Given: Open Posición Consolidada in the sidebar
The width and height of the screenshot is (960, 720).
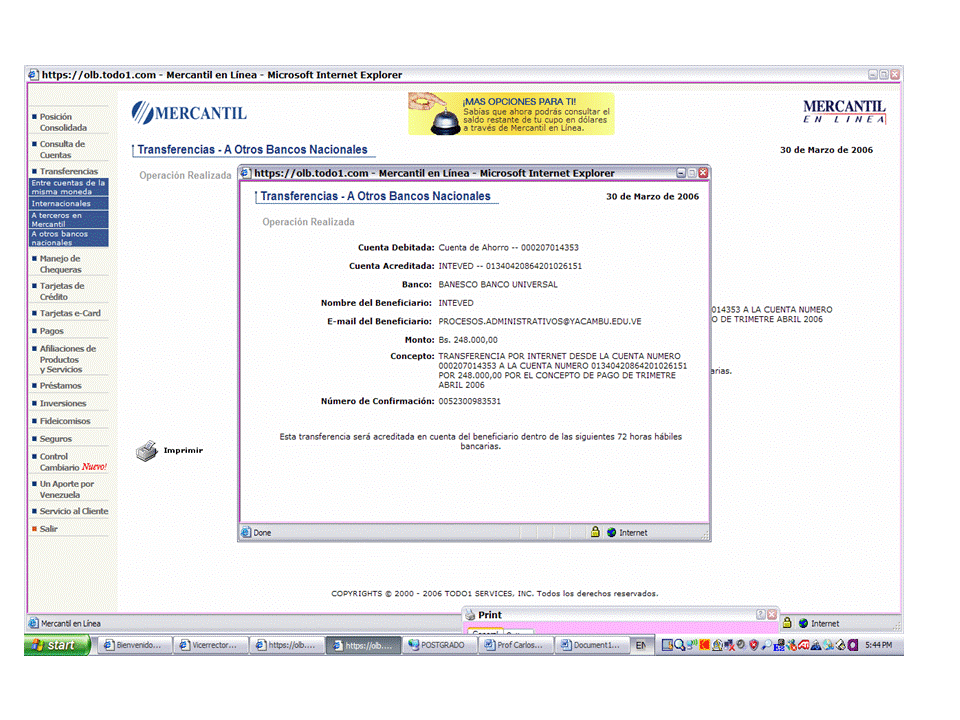Looking at the screenshot, I should (64, 122).
